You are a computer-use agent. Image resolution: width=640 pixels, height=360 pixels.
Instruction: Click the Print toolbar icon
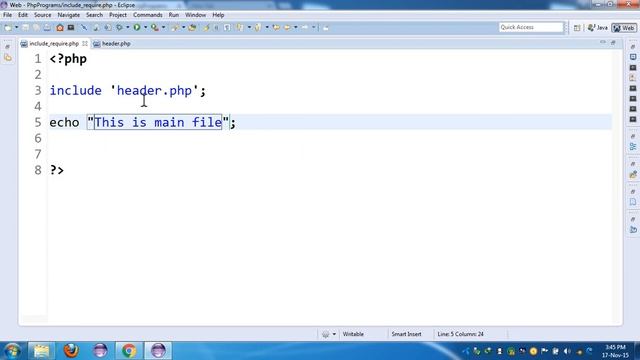[x=47, y=27]
